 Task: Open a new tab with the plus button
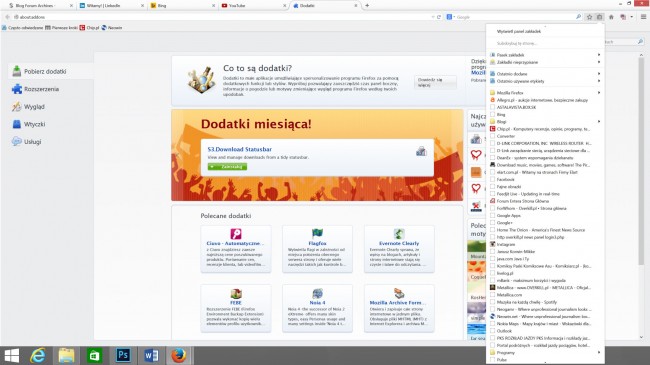367,5
